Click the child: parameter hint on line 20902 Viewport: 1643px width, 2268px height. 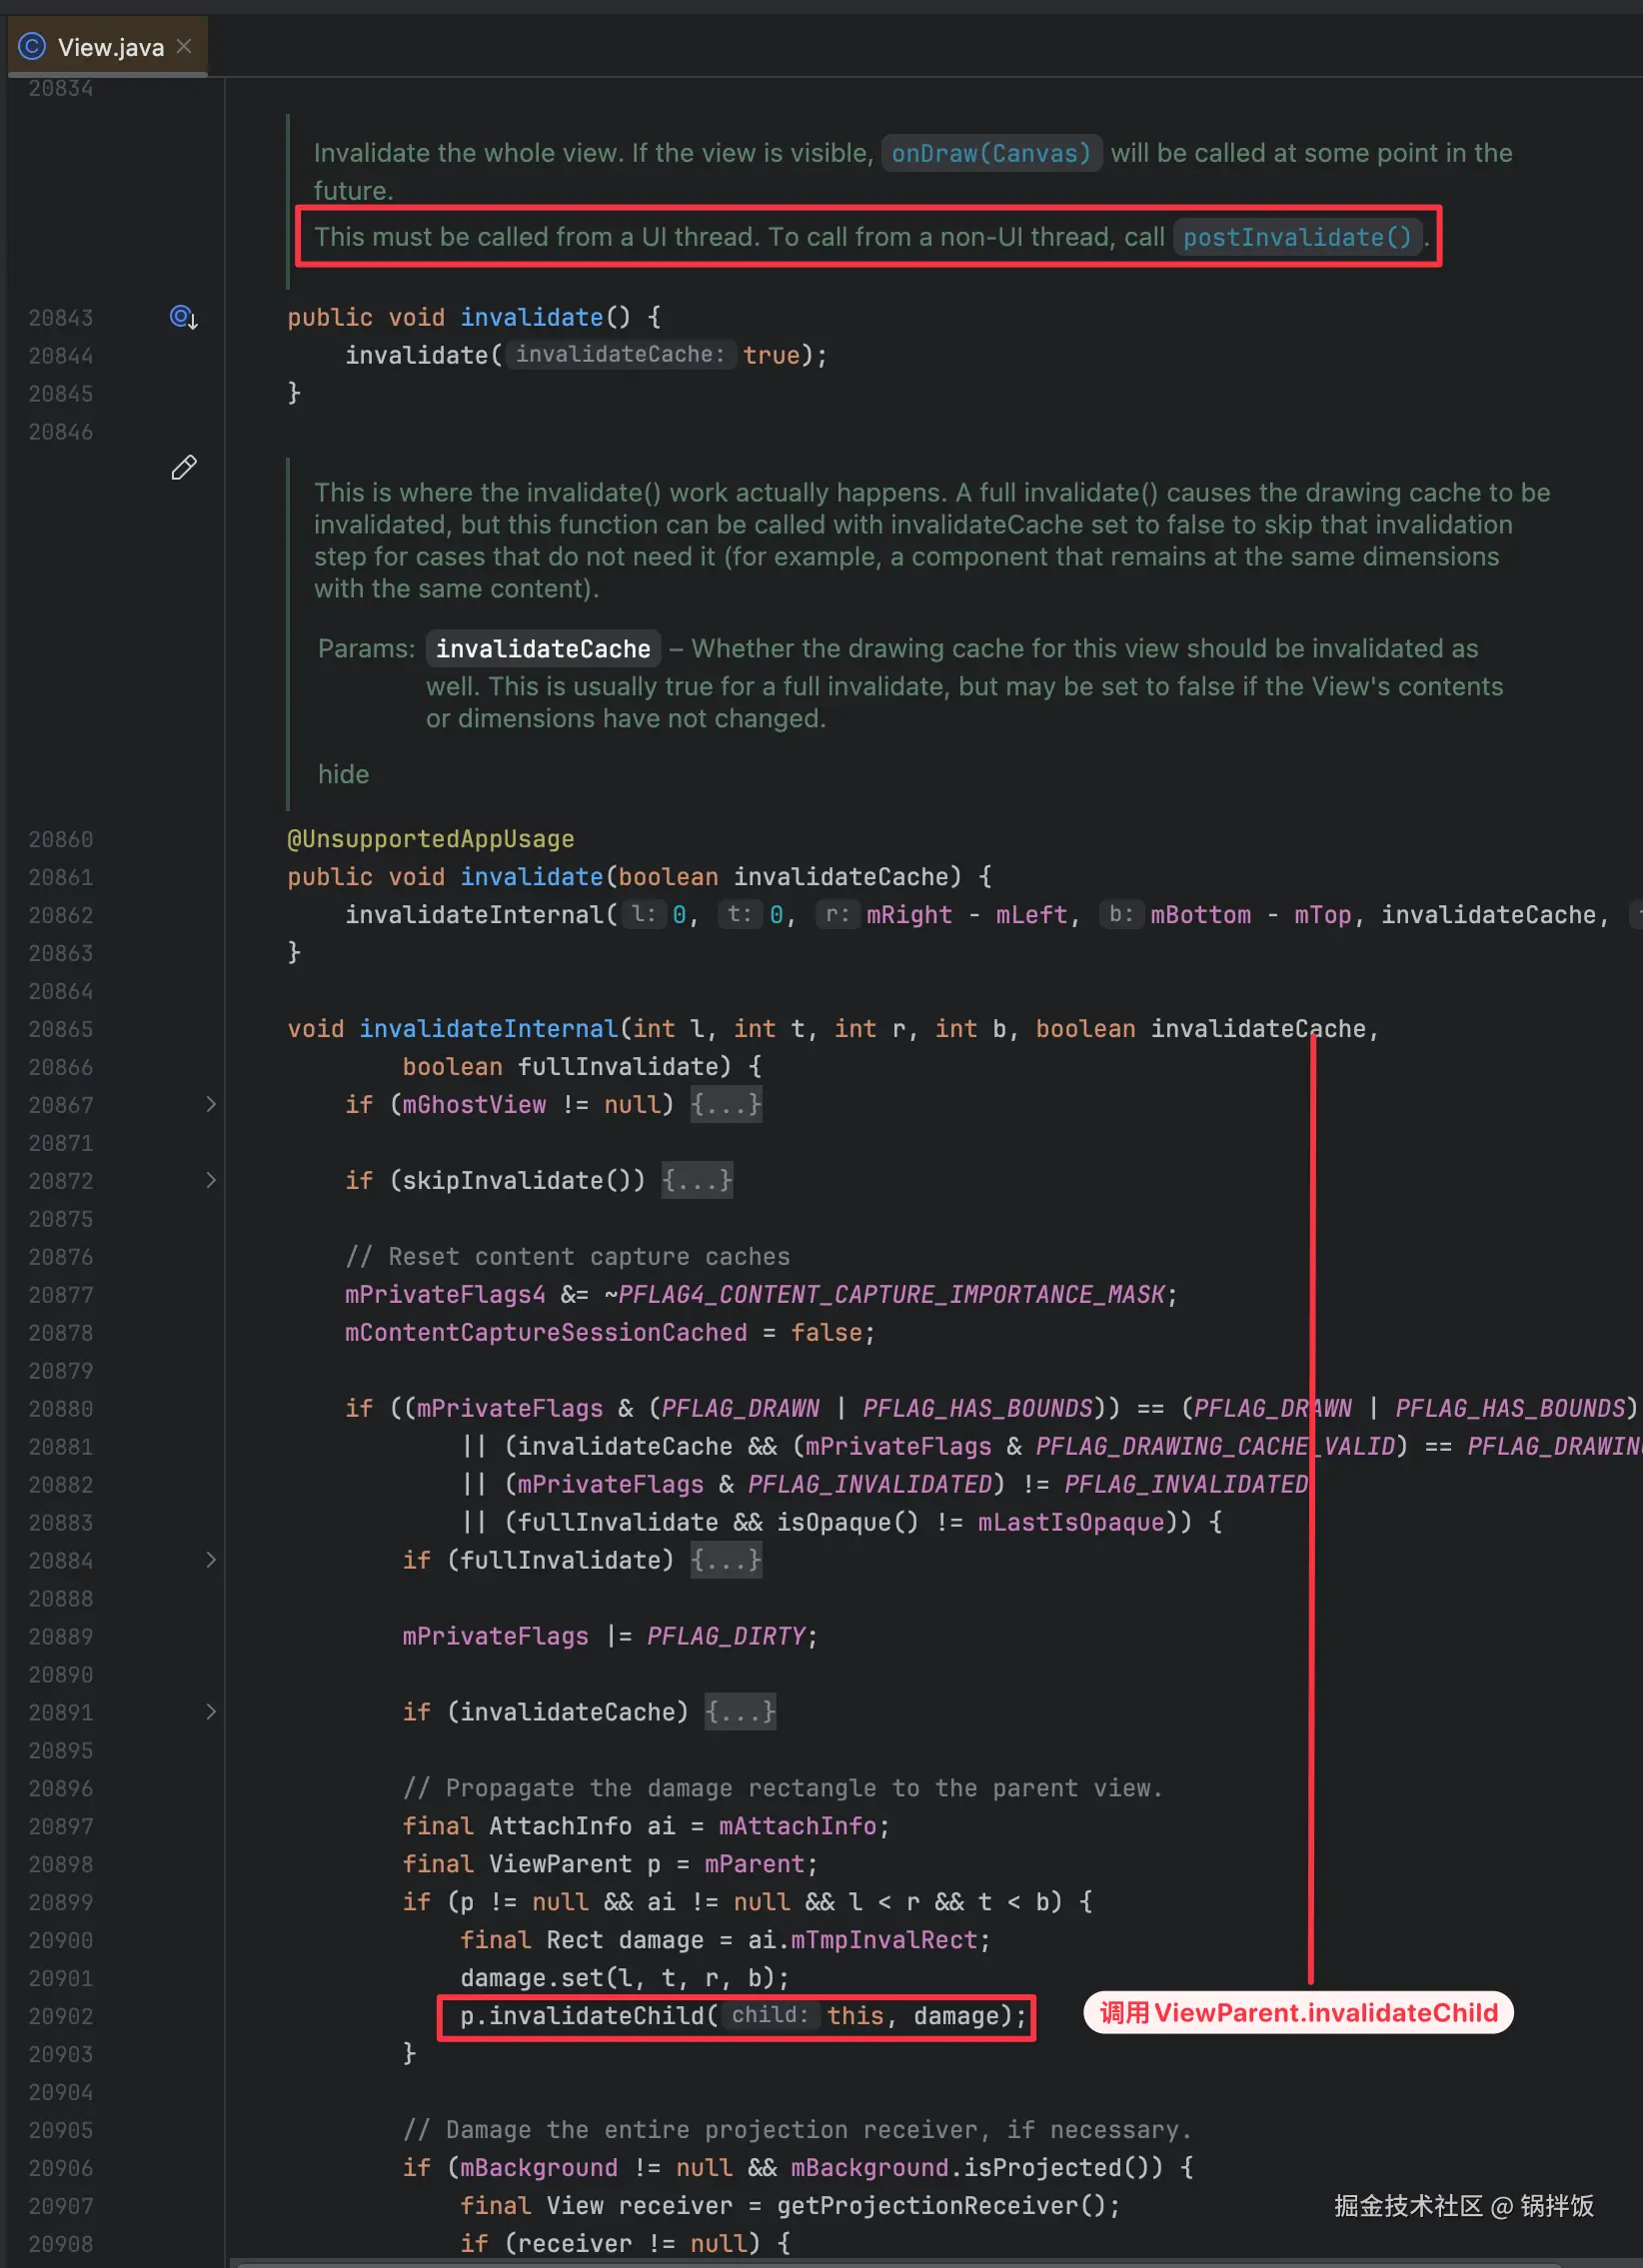769,2014
